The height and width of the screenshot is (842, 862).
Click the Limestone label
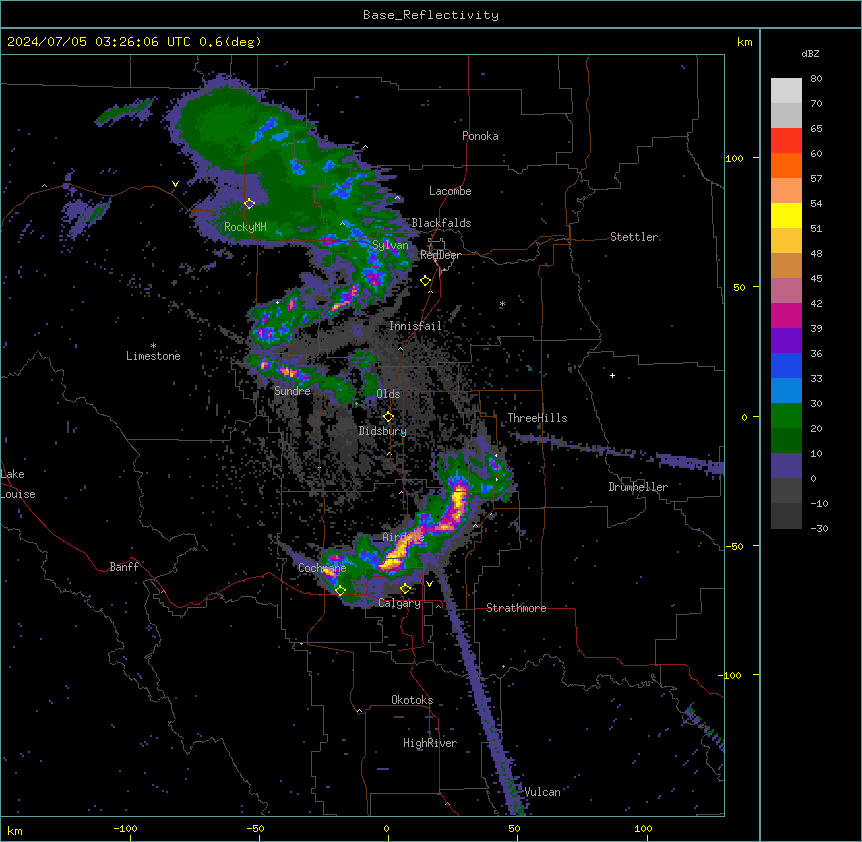click(x=153, y=356)
